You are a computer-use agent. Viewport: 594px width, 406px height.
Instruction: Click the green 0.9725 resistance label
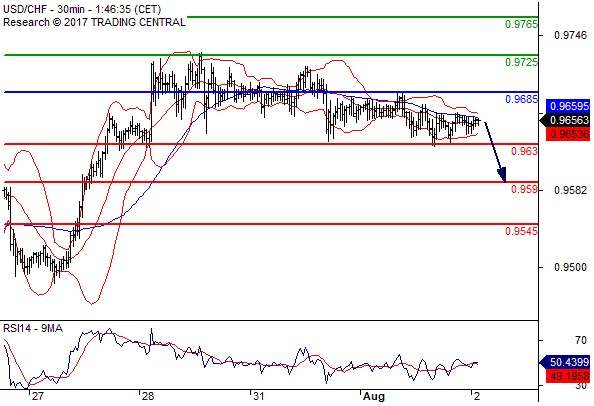pyautogui.click(x=521, y=62)
